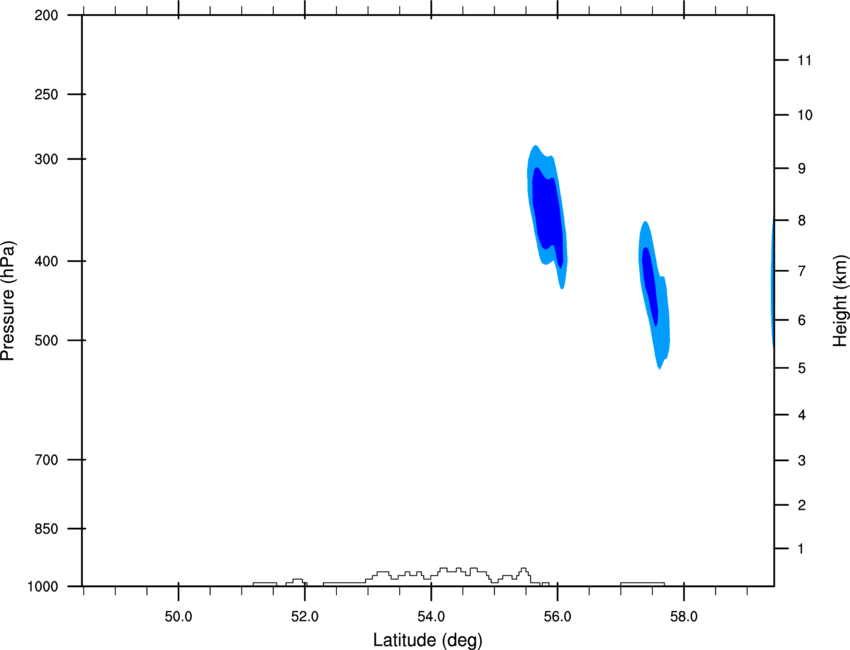Screen dimensions: 850x650
Task: Pick the 5 km height label
Action: [x=802, y=369]
